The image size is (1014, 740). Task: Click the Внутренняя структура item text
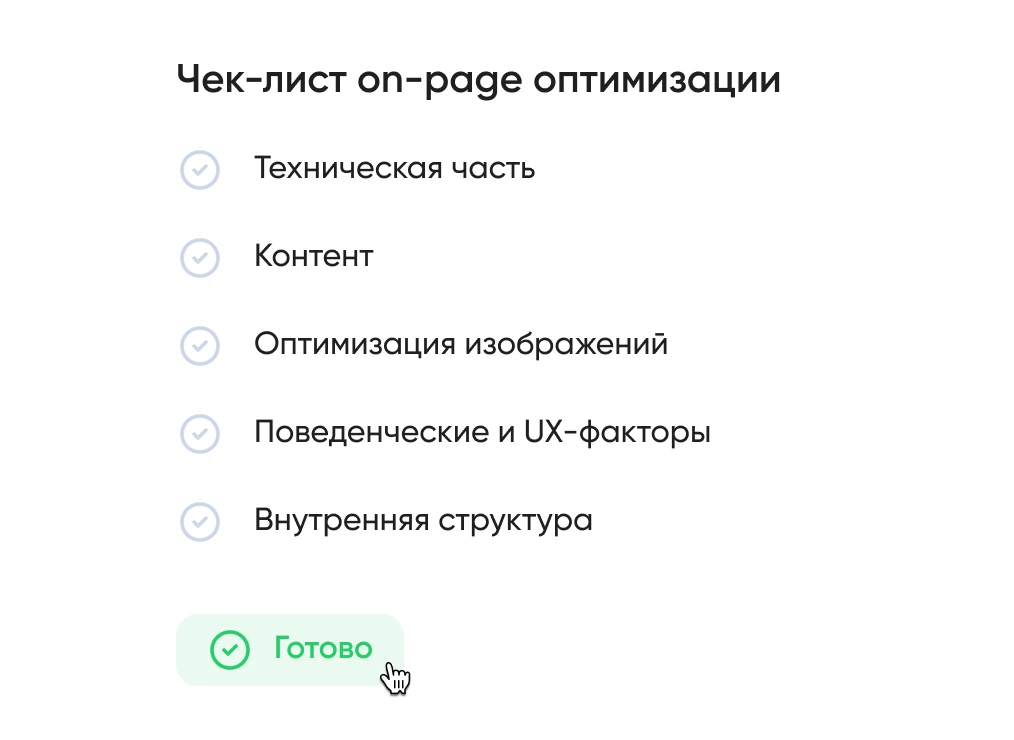click(423, 521)
